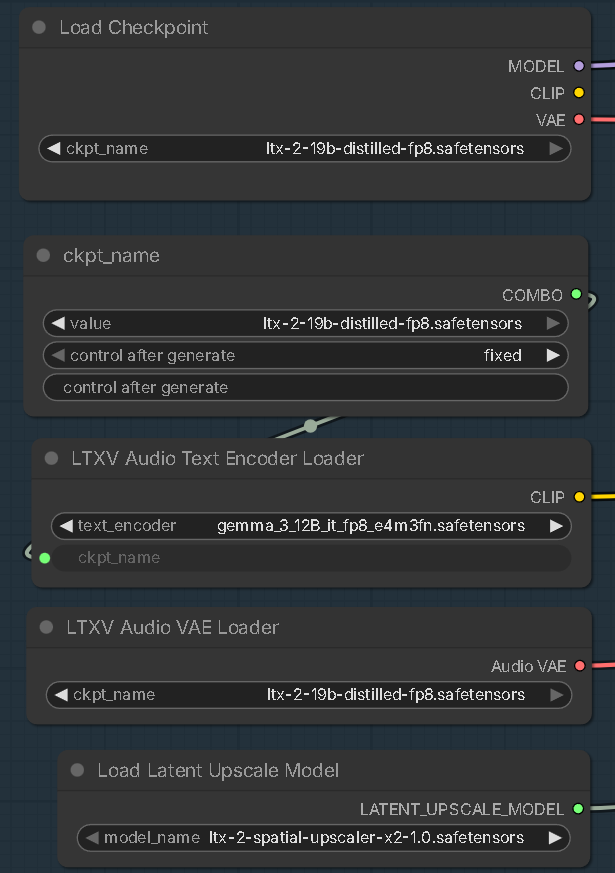Click the Audio VAE output dot
615x873 pixels.
[x=579, y=666]
